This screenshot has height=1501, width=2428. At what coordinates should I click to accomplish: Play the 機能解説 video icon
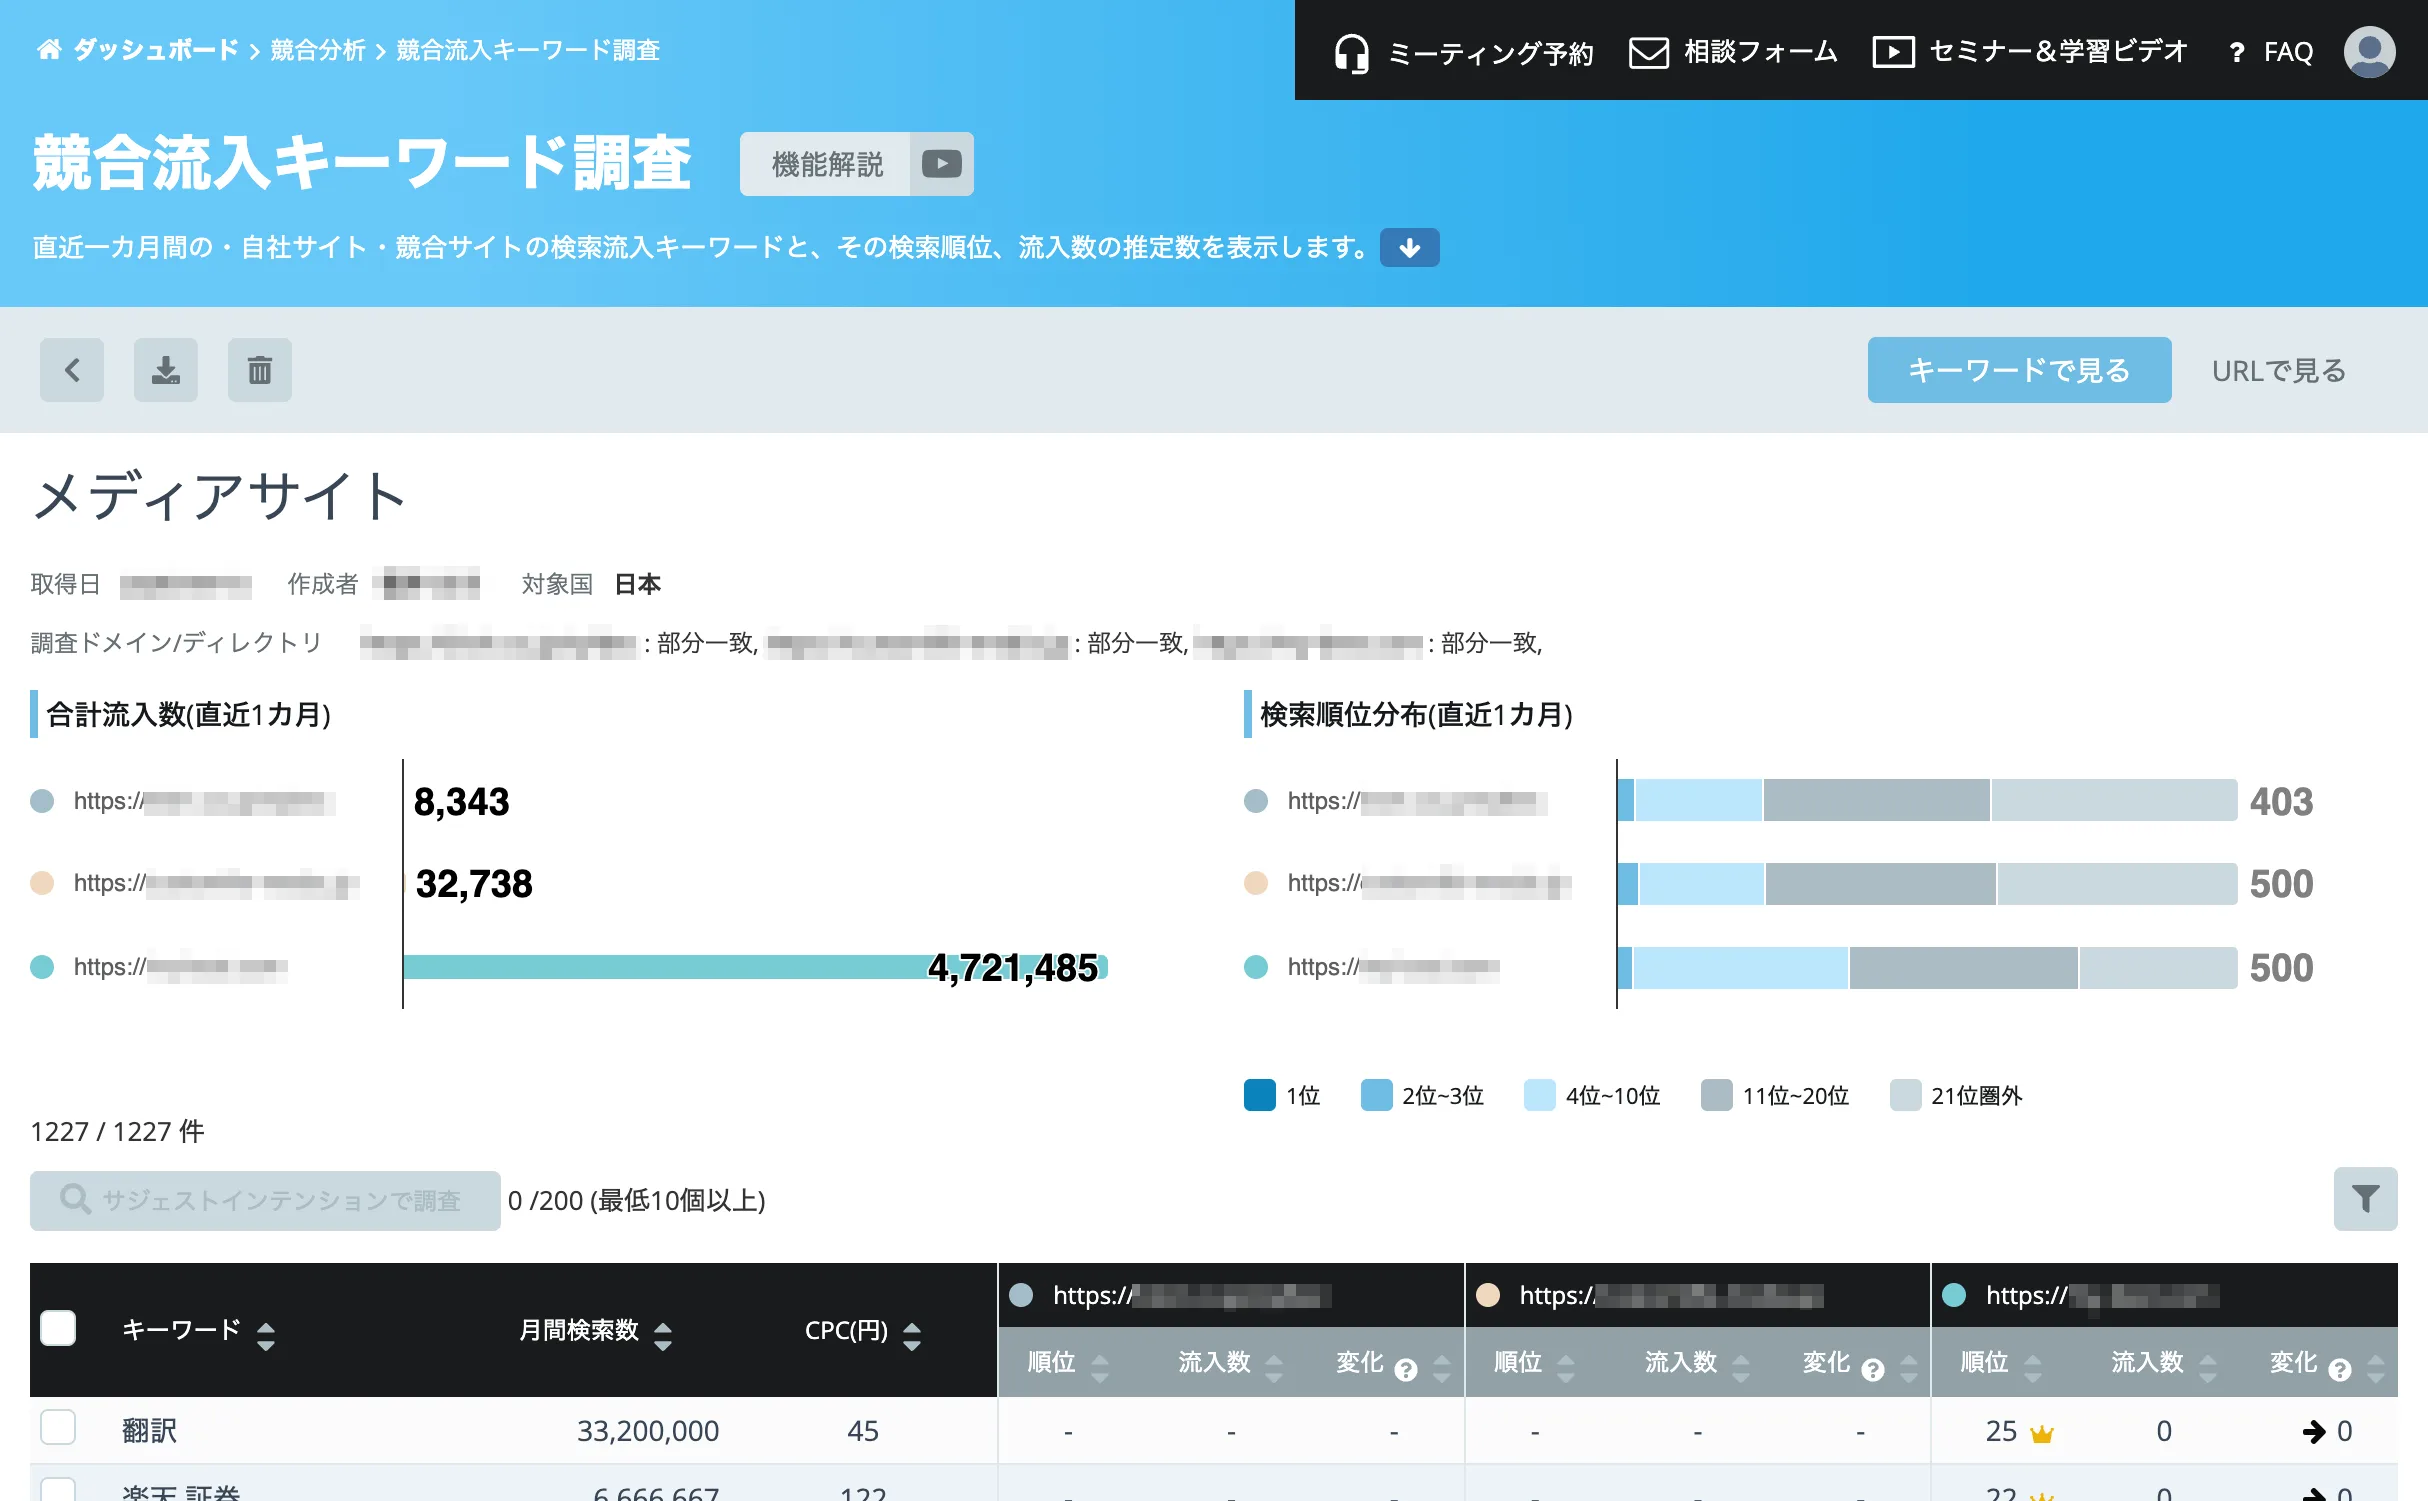pos(942,164)
